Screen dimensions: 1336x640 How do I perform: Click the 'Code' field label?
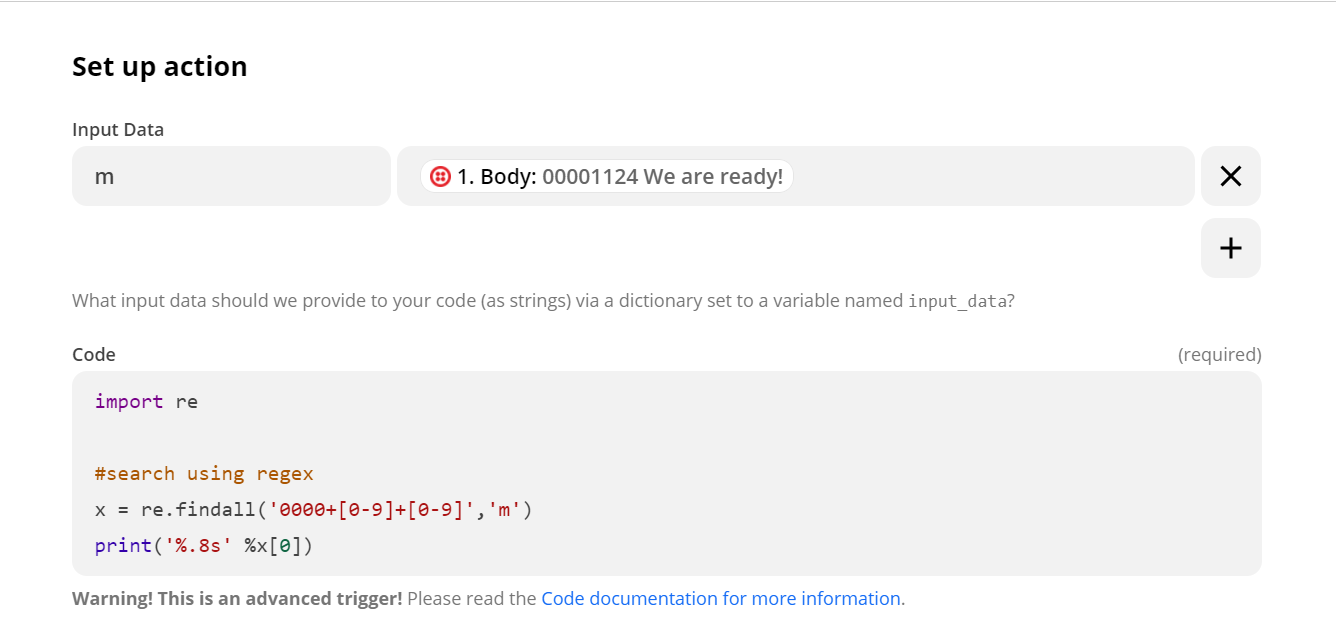coord(94,355)
